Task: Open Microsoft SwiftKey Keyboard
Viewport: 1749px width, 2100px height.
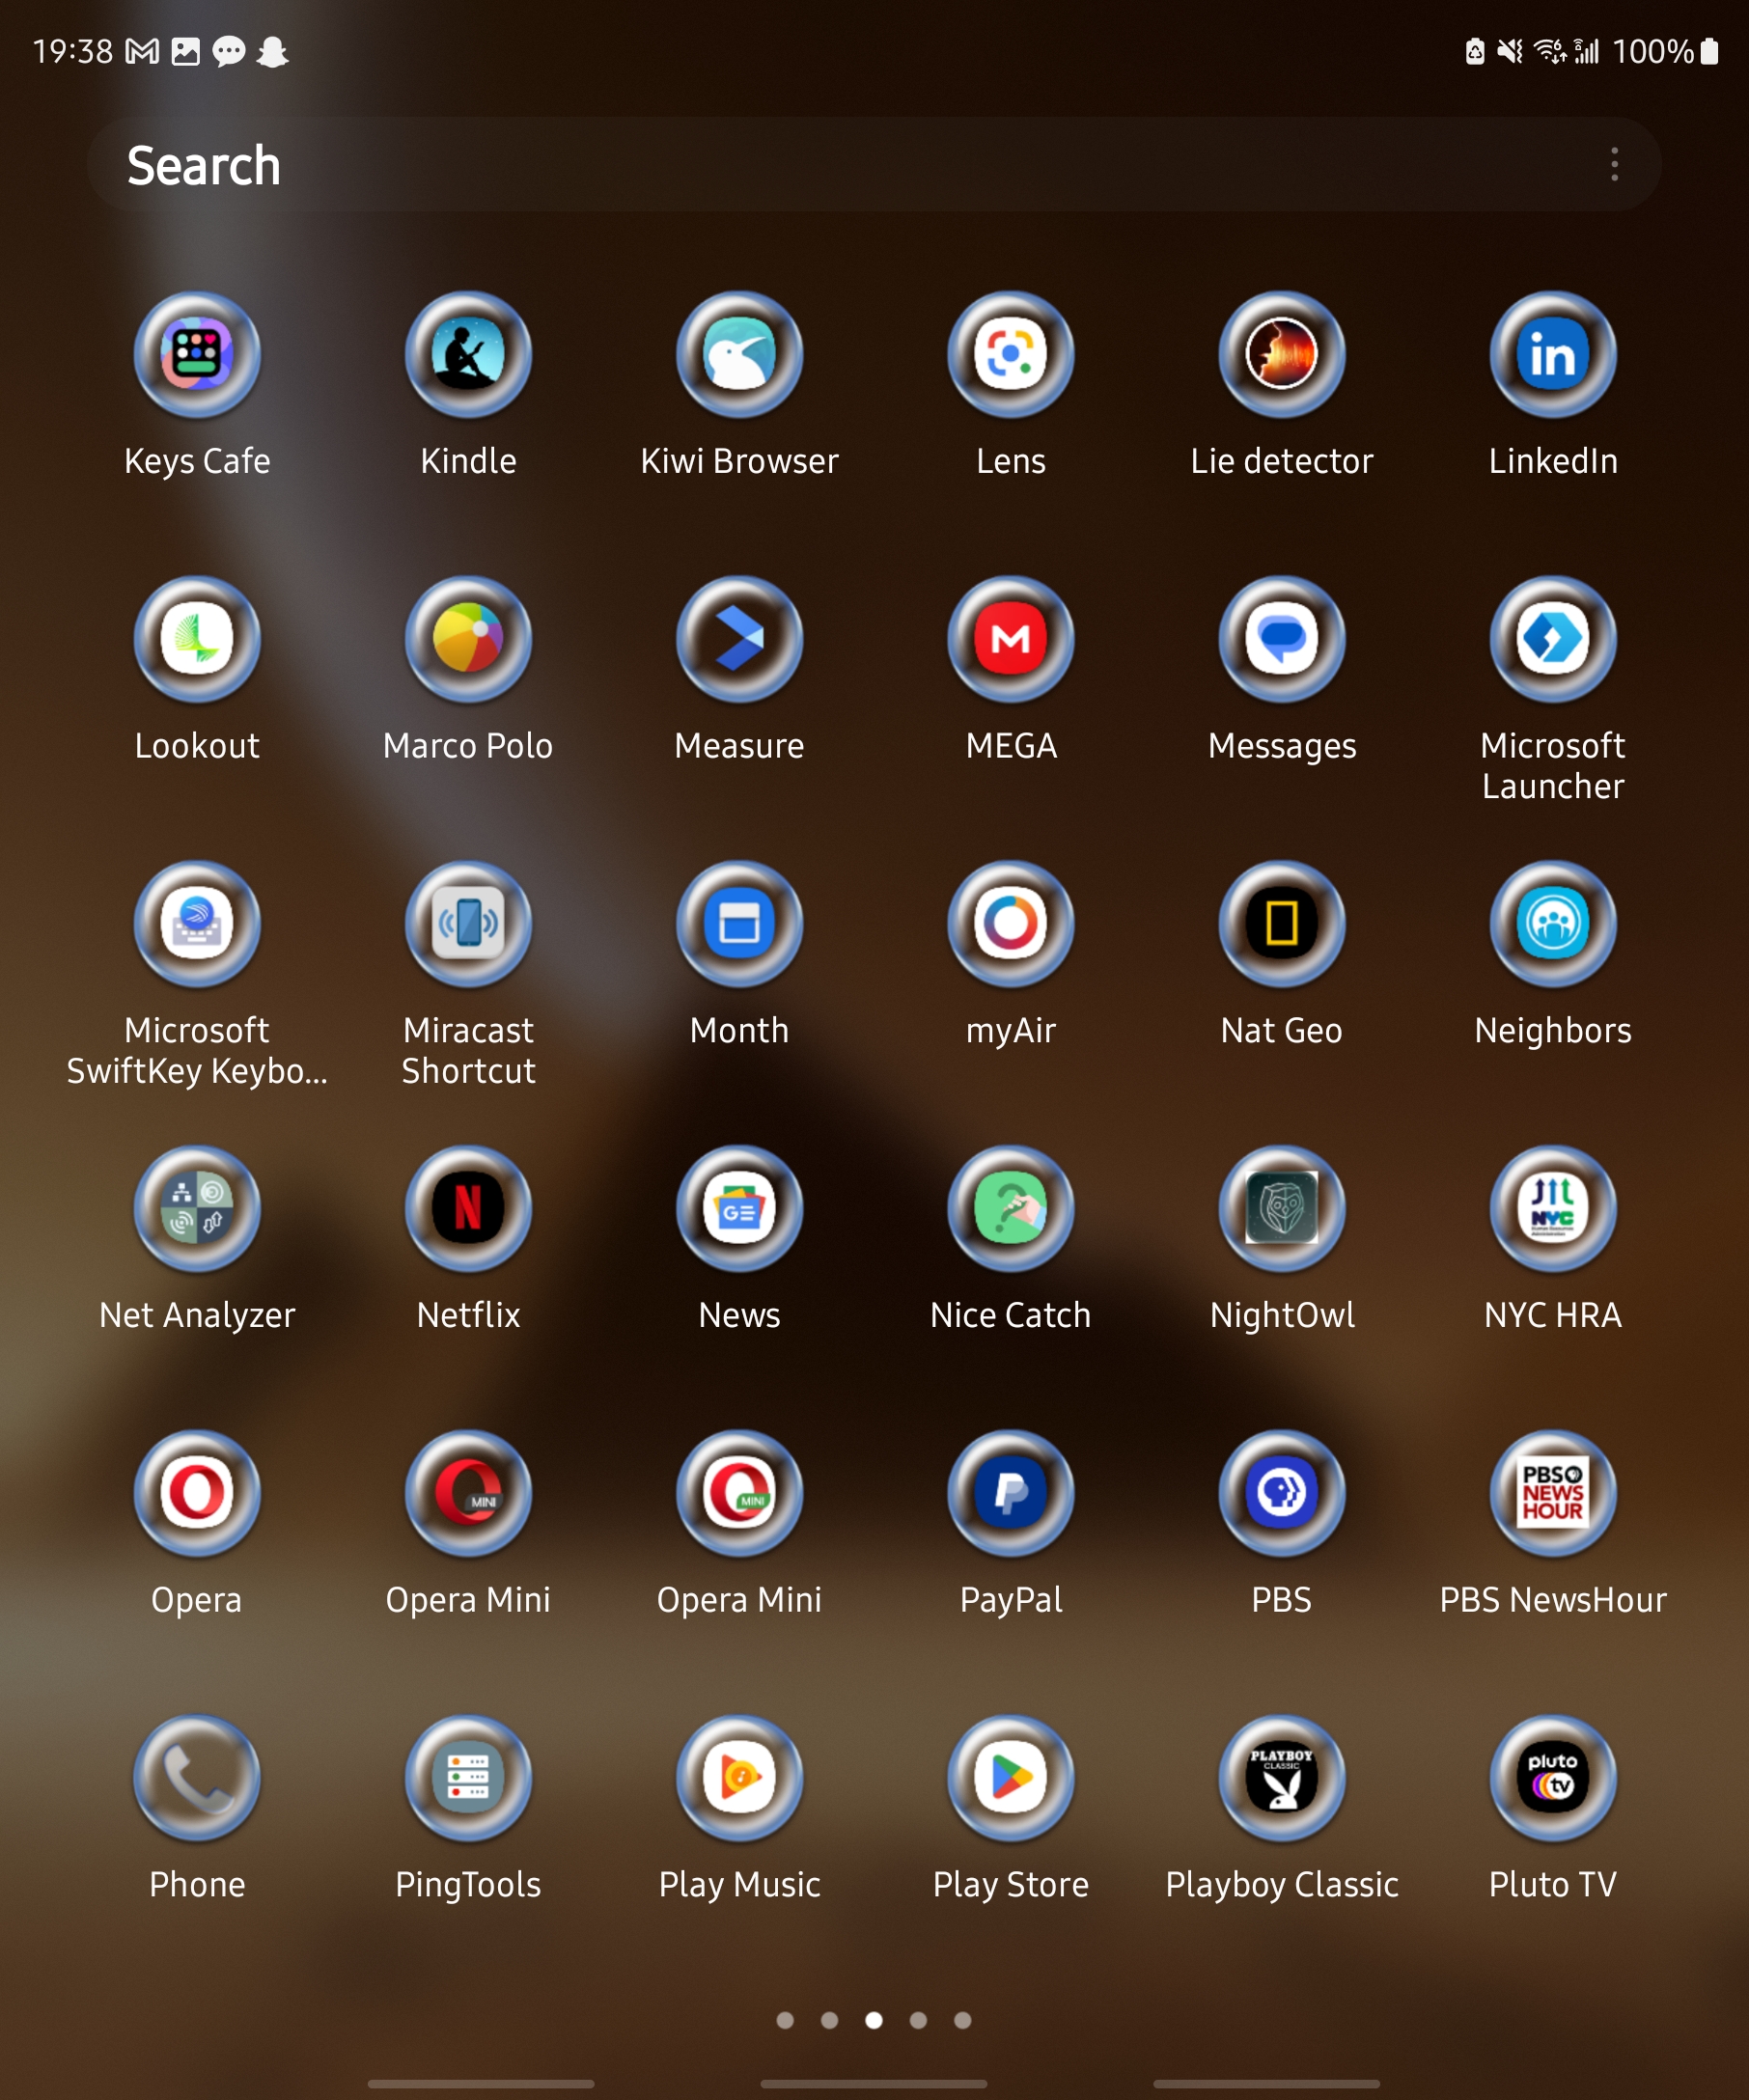Action: [197, 924]
